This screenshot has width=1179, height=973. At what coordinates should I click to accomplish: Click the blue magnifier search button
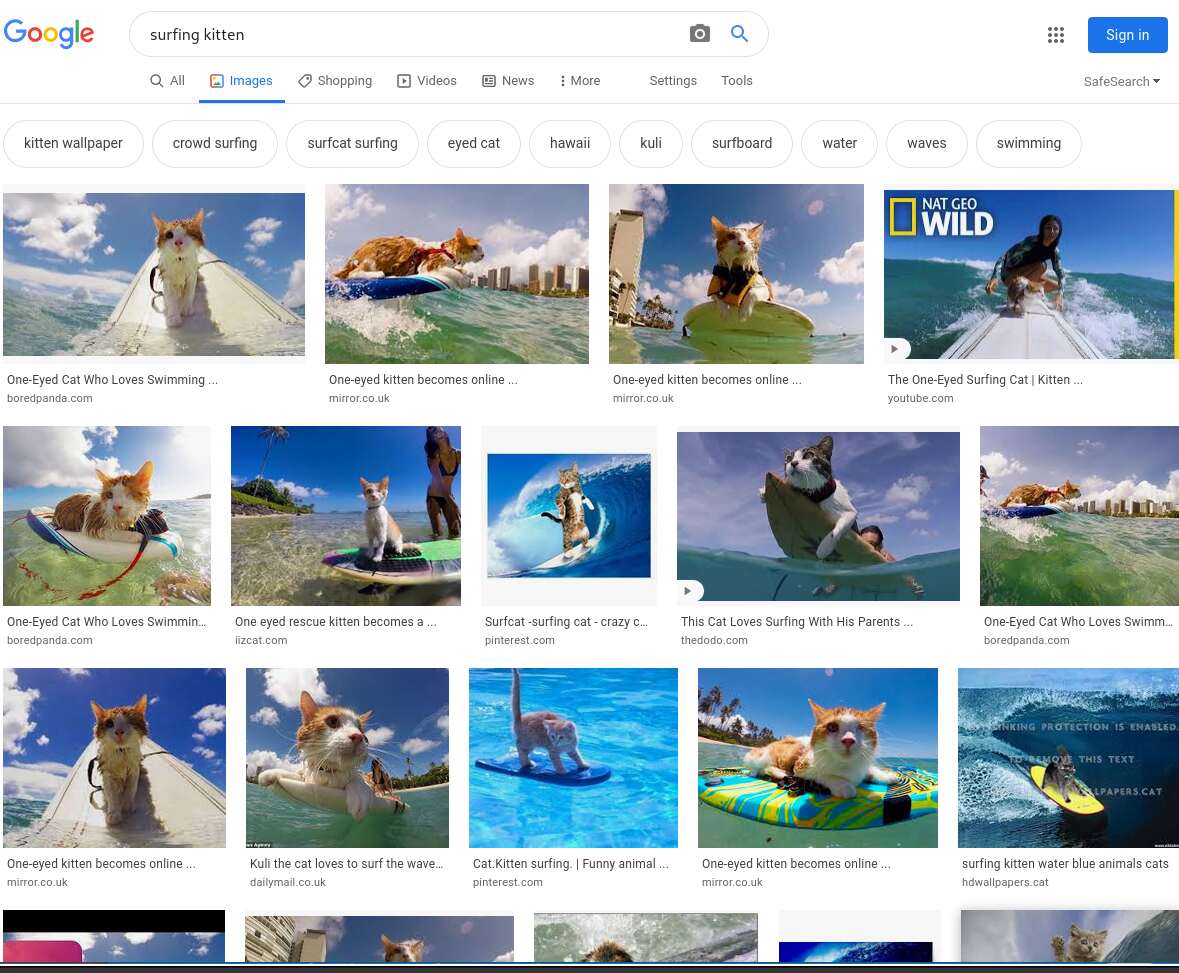point(739,34)
